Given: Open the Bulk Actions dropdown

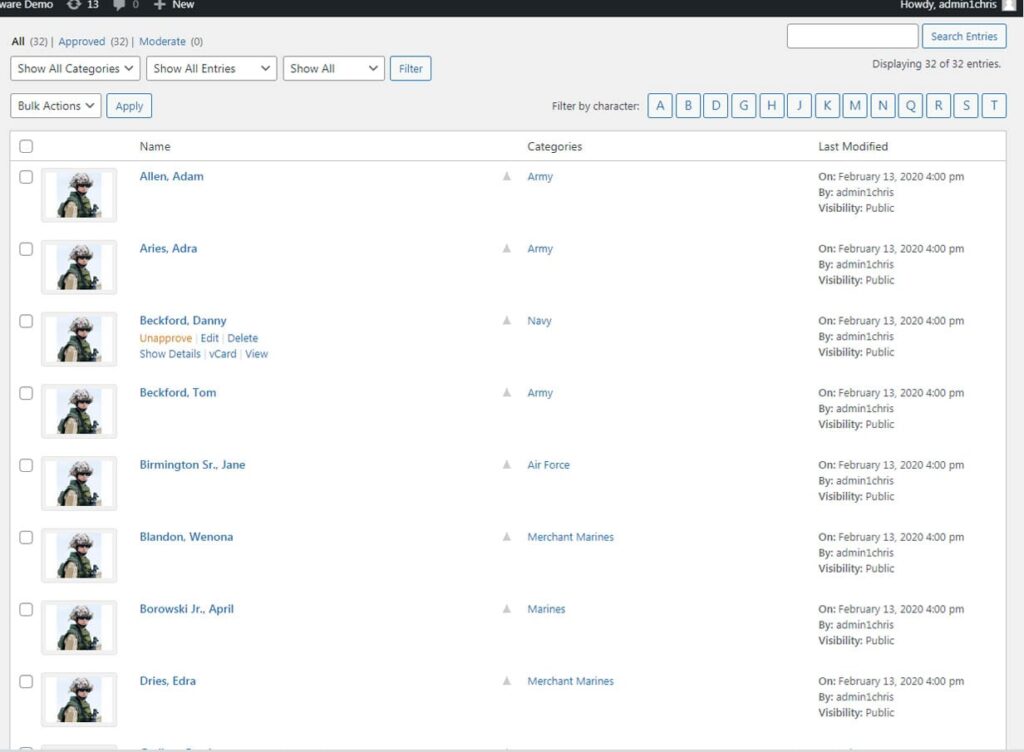Looking at the screenshot, I should point(55,105).
